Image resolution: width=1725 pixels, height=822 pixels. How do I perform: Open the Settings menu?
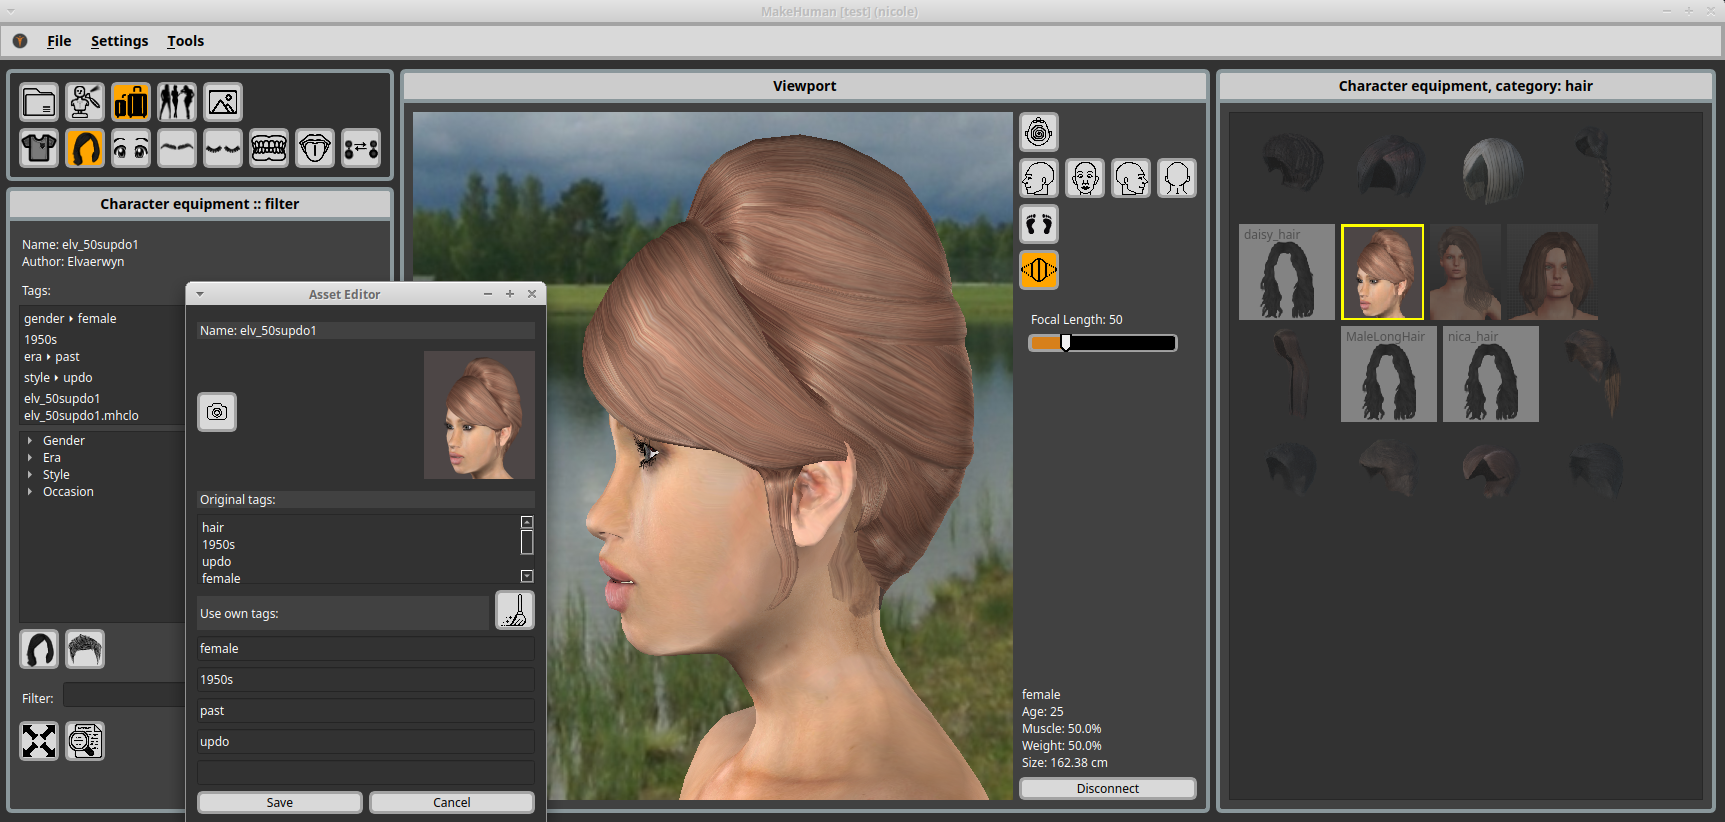119,41
